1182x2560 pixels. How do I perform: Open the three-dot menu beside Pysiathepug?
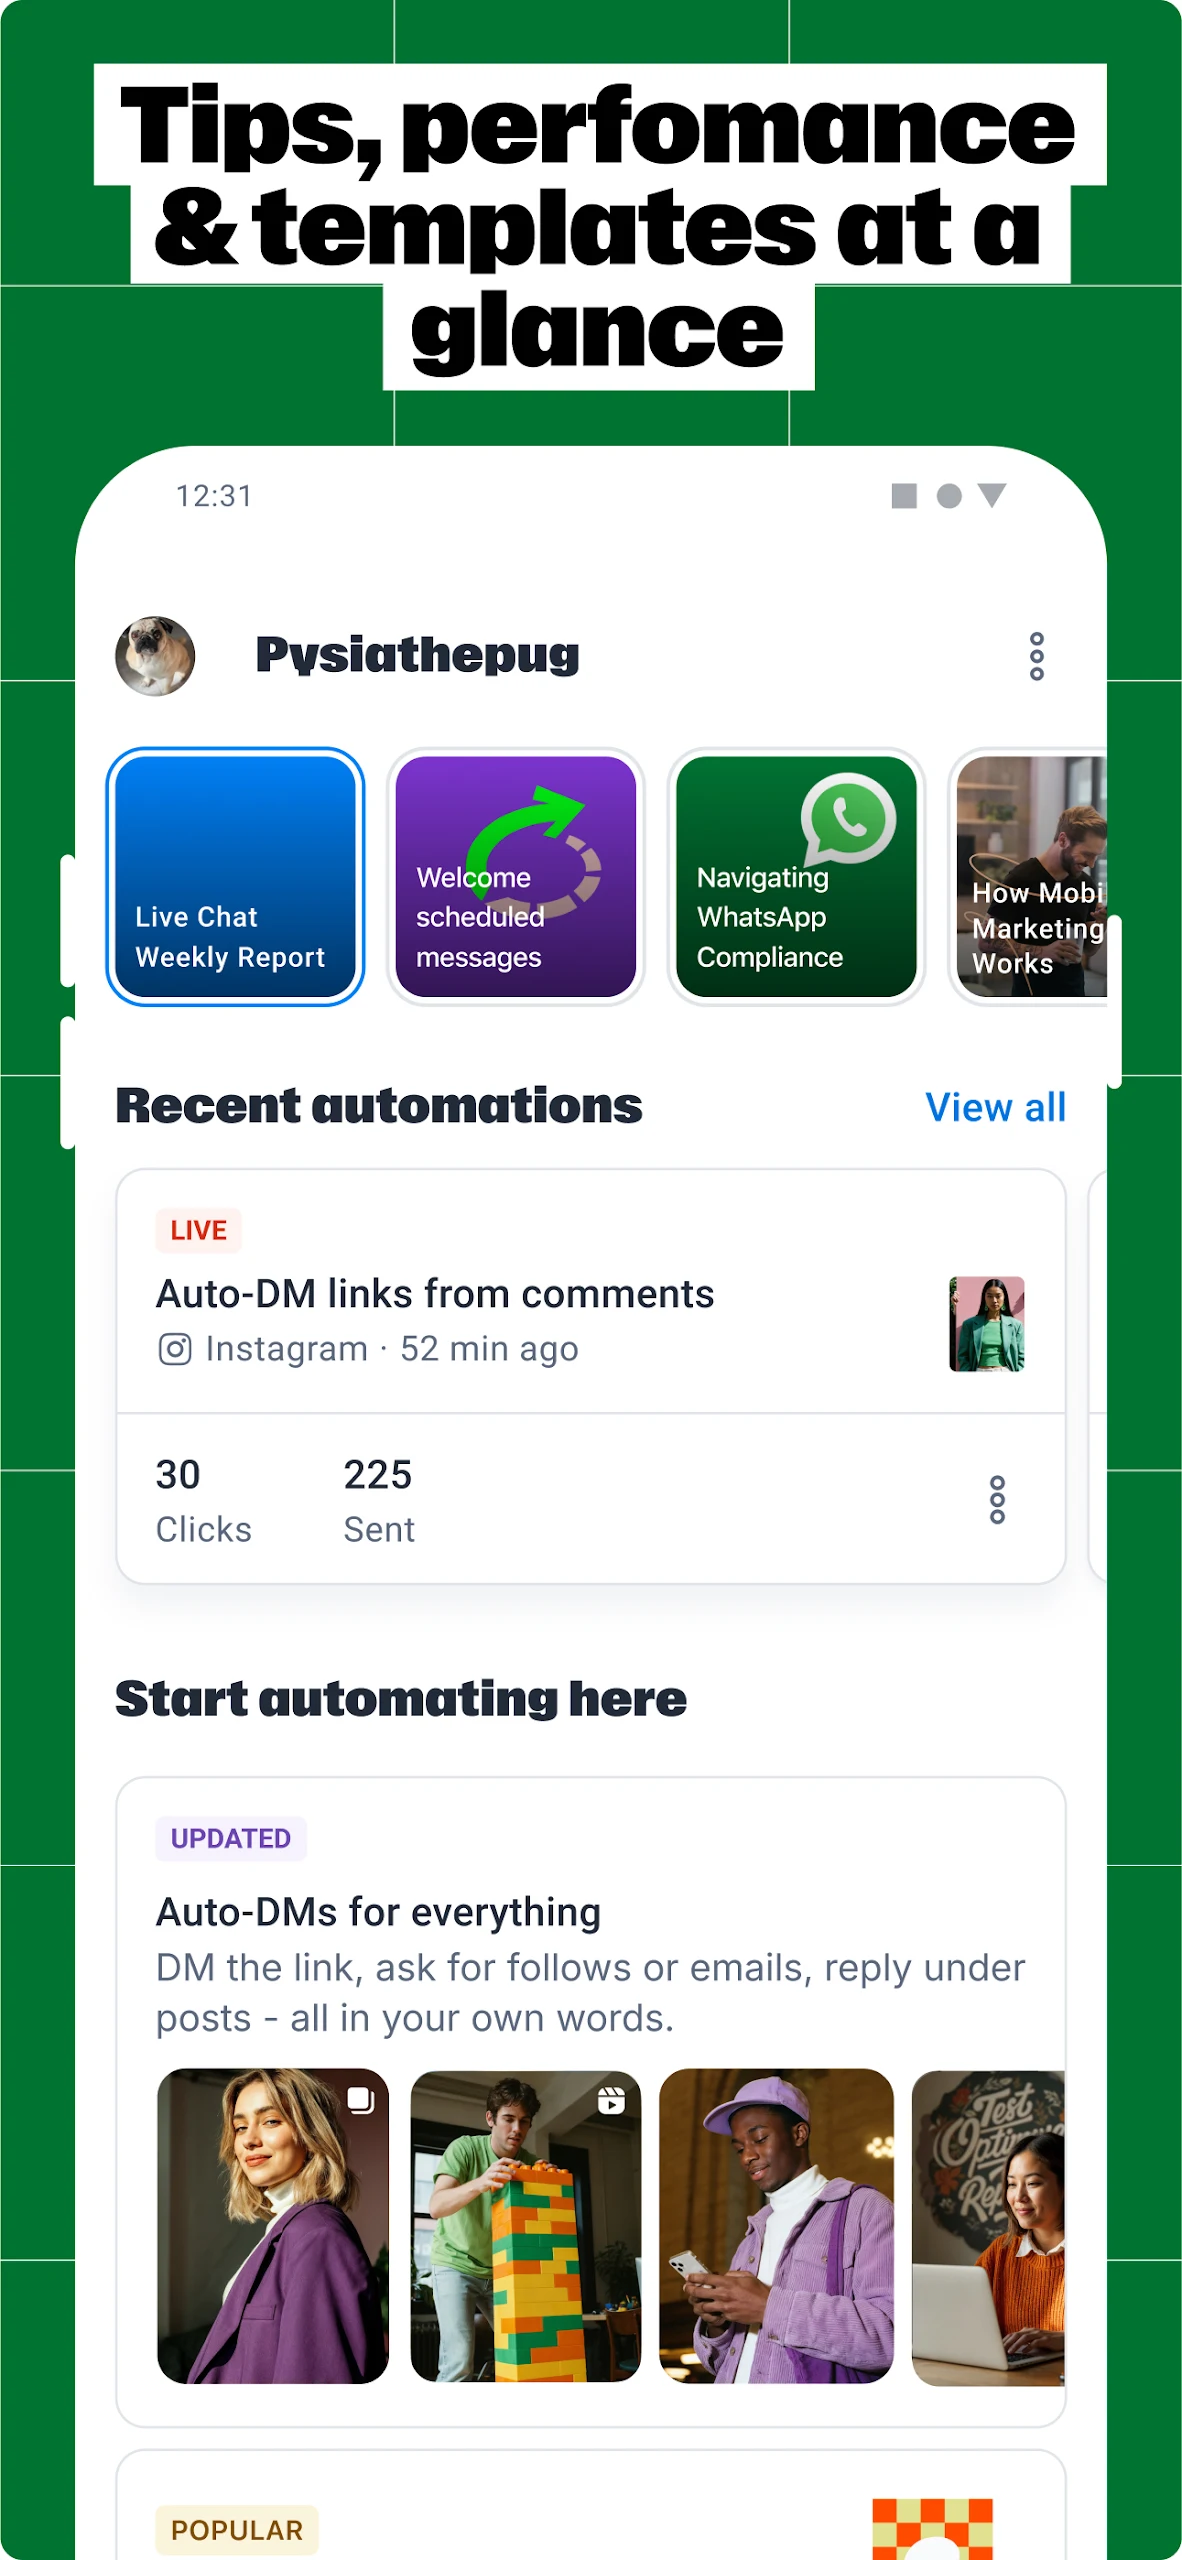(x=1036, y=657)
